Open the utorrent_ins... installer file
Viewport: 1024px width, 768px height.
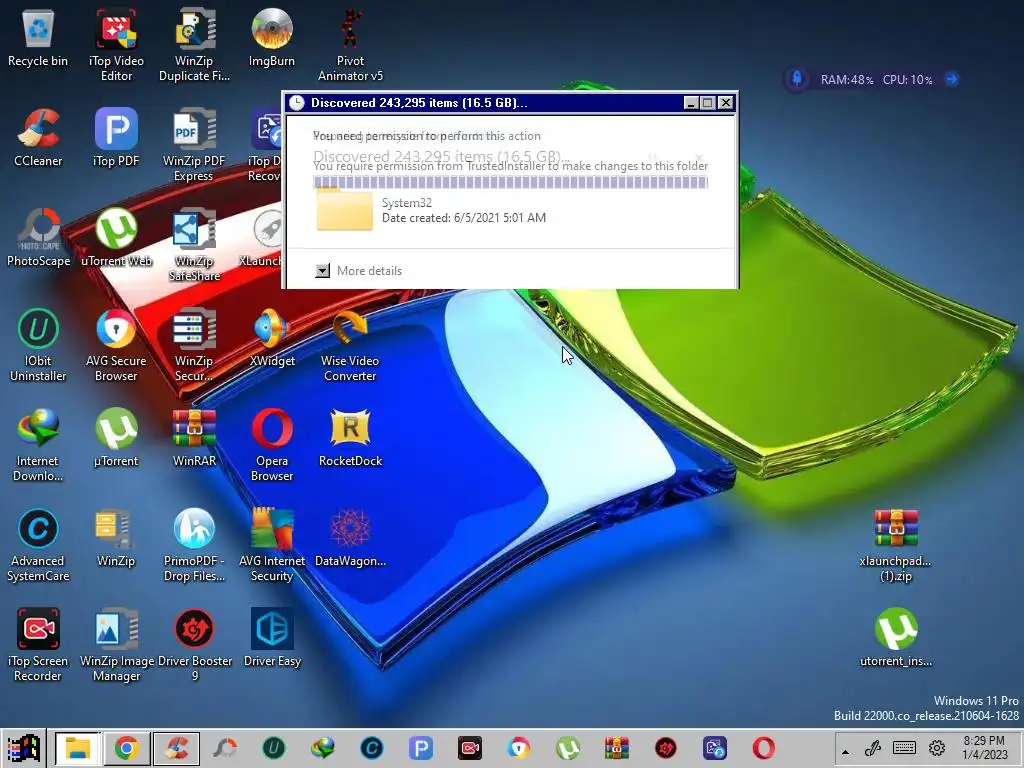point(895,638)
